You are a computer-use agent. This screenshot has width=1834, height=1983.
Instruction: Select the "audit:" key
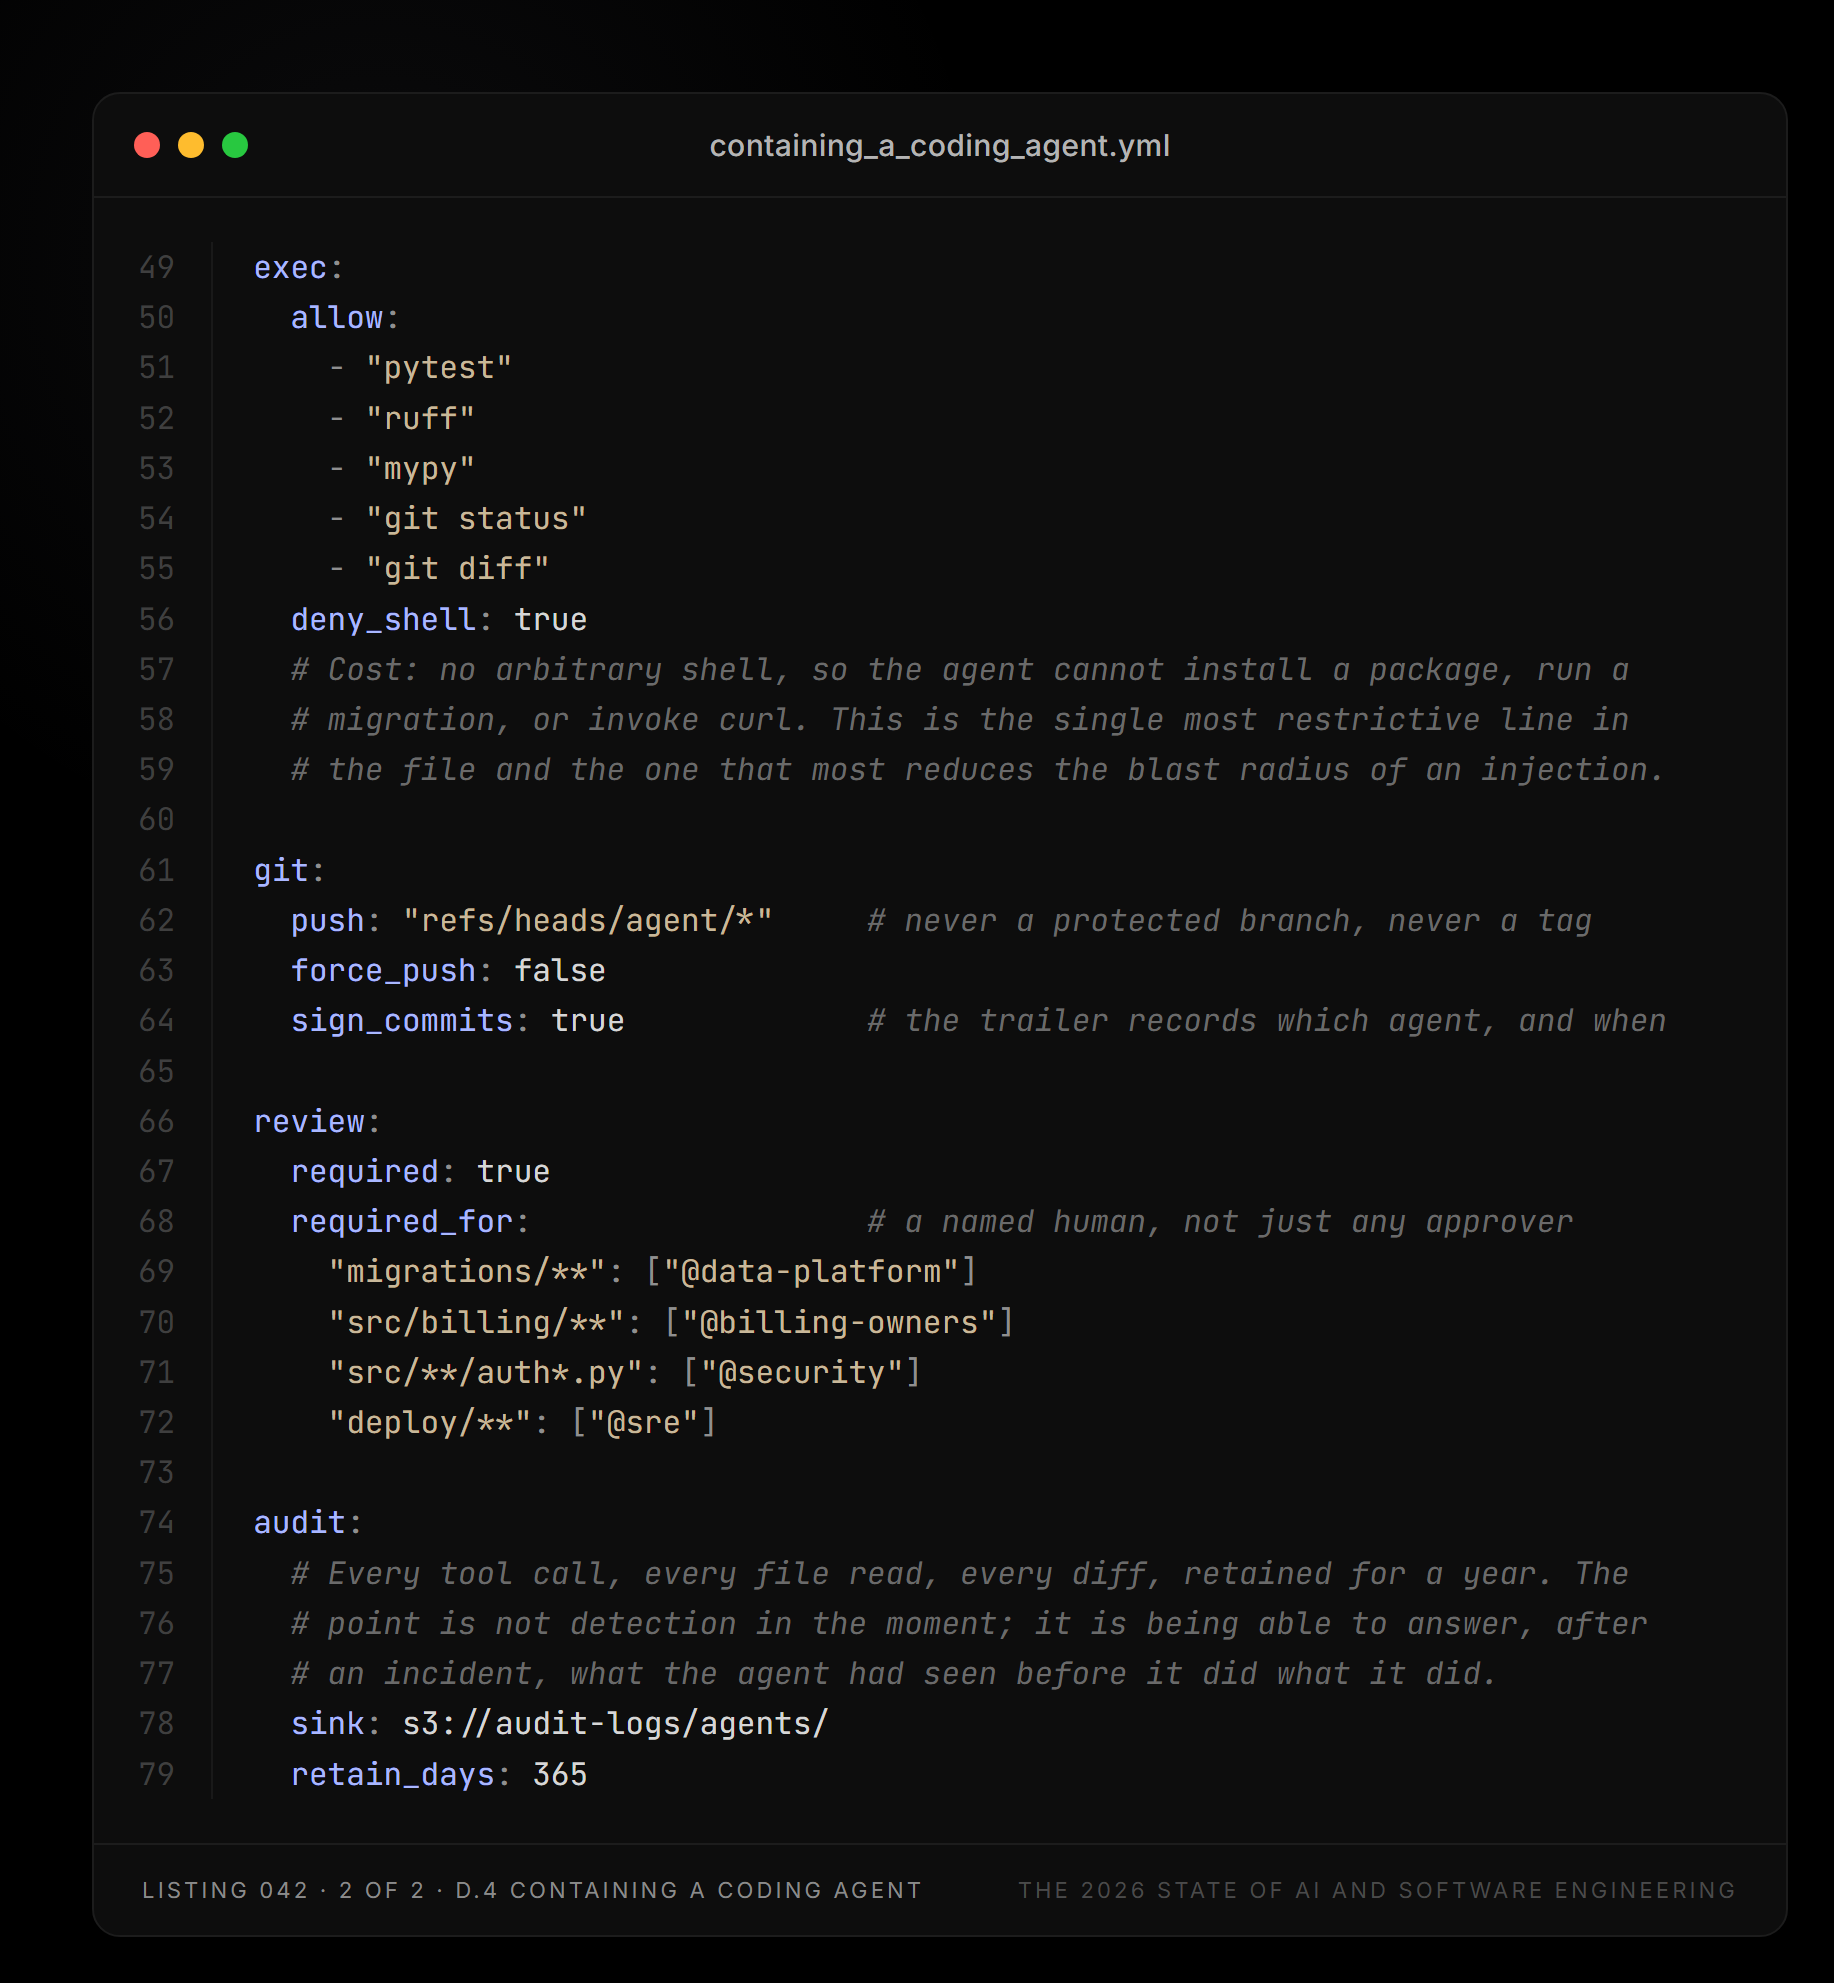(x=307, y=1523)
